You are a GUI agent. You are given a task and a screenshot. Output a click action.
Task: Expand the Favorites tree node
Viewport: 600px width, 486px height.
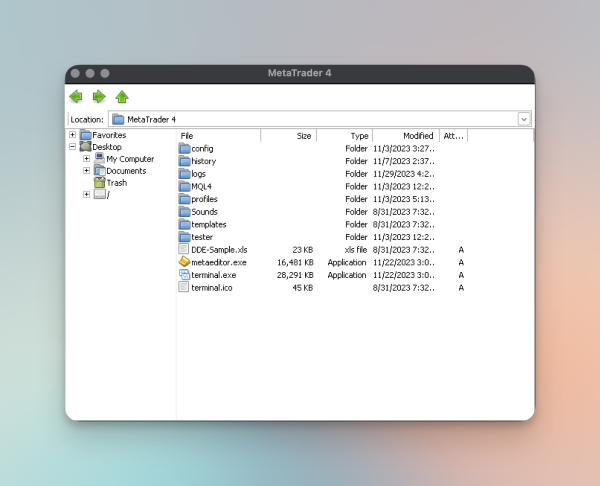click(x=72, y=135)
